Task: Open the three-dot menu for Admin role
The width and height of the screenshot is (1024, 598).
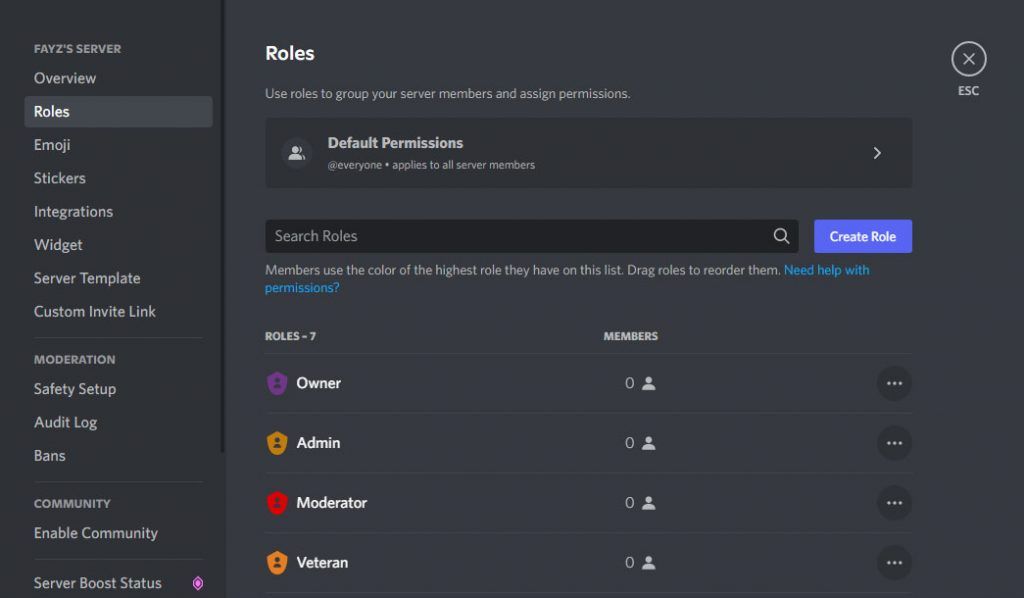Action: [x=894, y=443]
